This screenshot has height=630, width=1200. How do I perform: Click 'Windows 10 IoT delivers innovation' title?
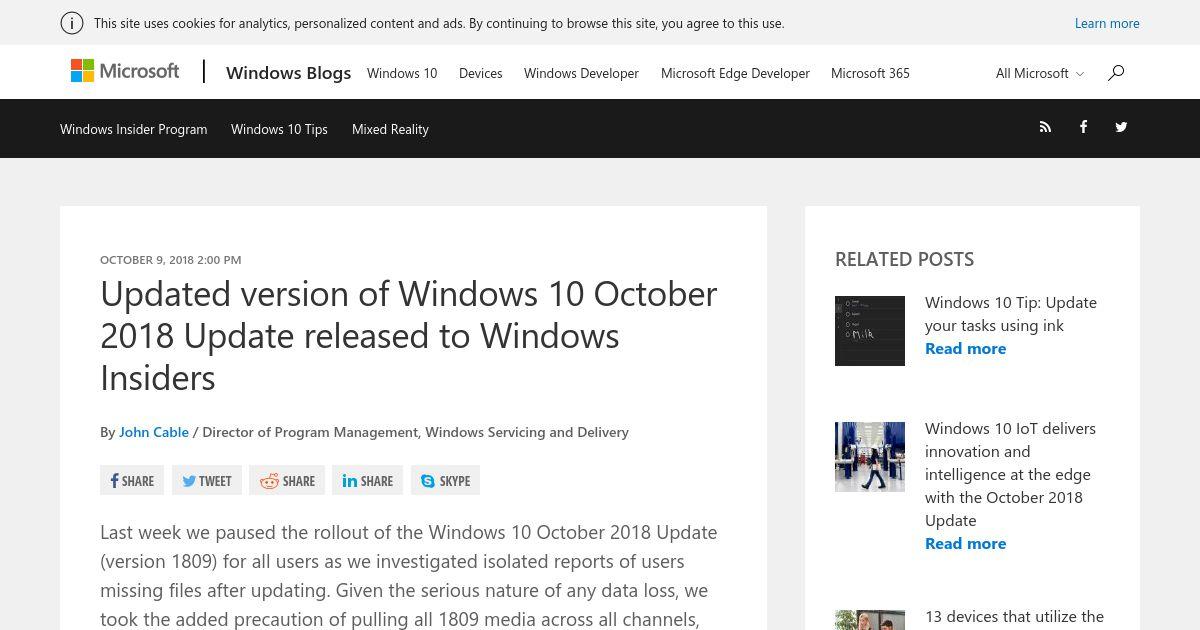(1010, 474)
